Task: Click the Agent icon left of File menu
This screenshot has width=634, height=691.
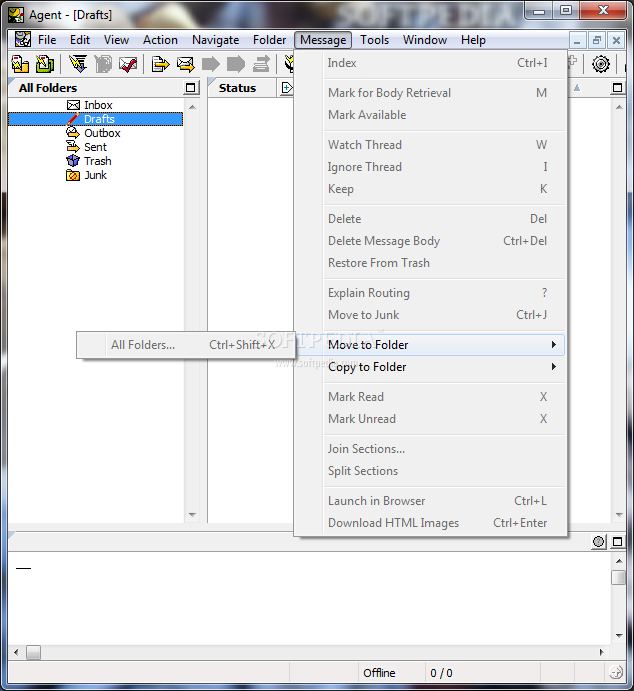Action: point(23,40)
